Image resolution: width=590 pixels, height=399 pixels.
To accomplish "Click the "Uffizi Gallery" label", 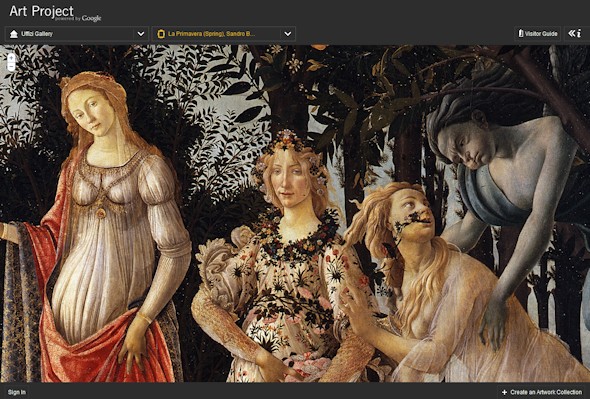I will click(x=37, y=34).
